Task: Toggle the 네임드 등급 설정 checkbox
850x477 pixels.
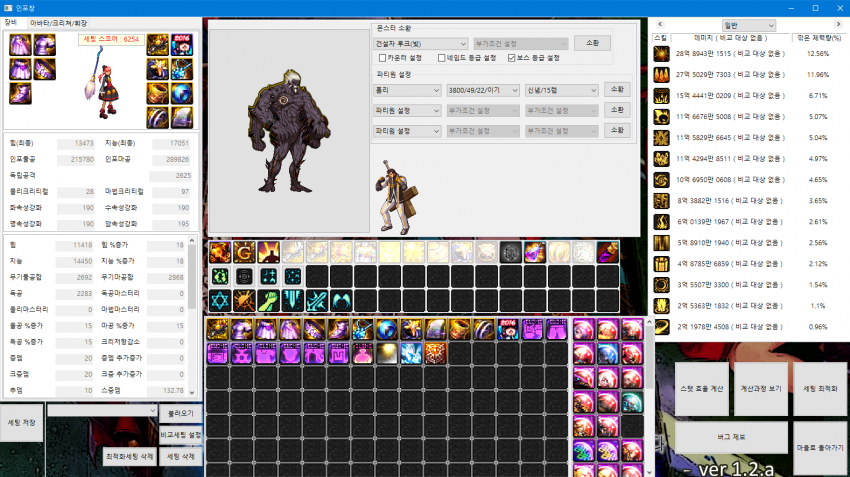Action: click(x=440, y=58)
